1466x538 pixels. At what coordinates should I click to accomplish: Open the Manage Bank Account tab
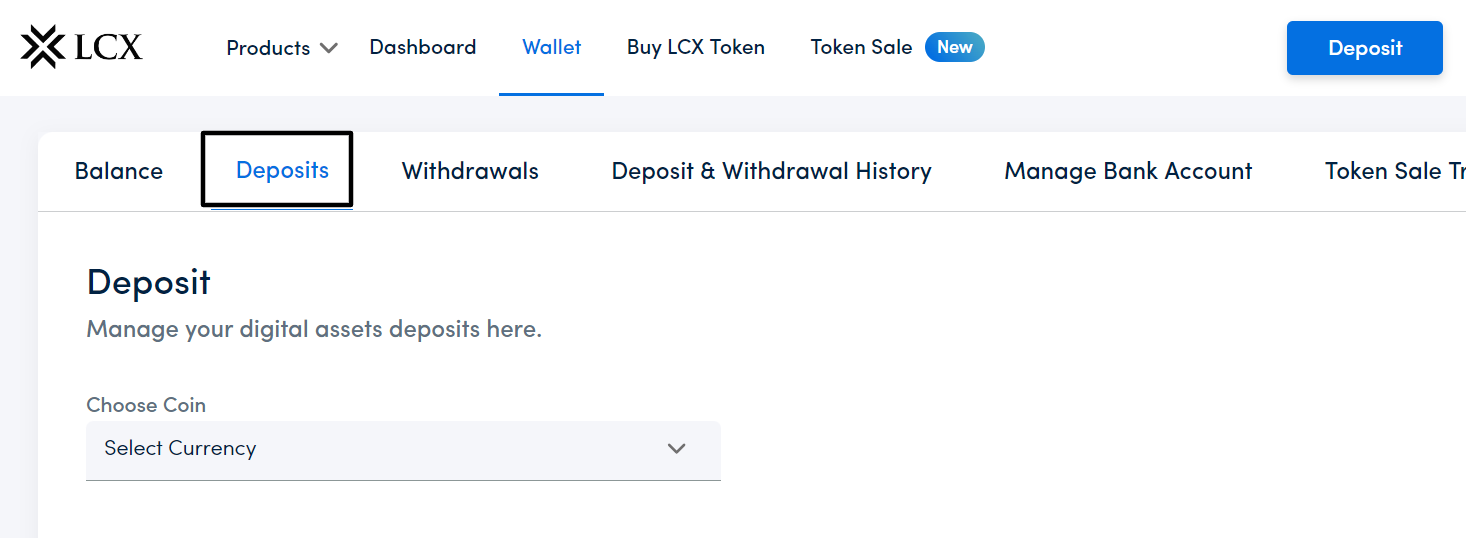(x=1128, y=171)
